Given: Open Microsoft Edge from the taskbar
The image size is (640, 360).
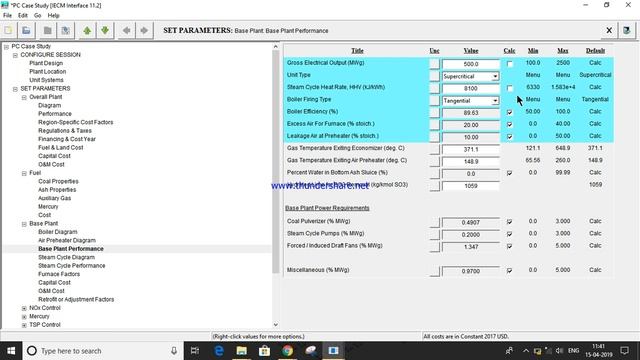Looking at the screenshot, I should pyautogui.click(x=219, y=351).
